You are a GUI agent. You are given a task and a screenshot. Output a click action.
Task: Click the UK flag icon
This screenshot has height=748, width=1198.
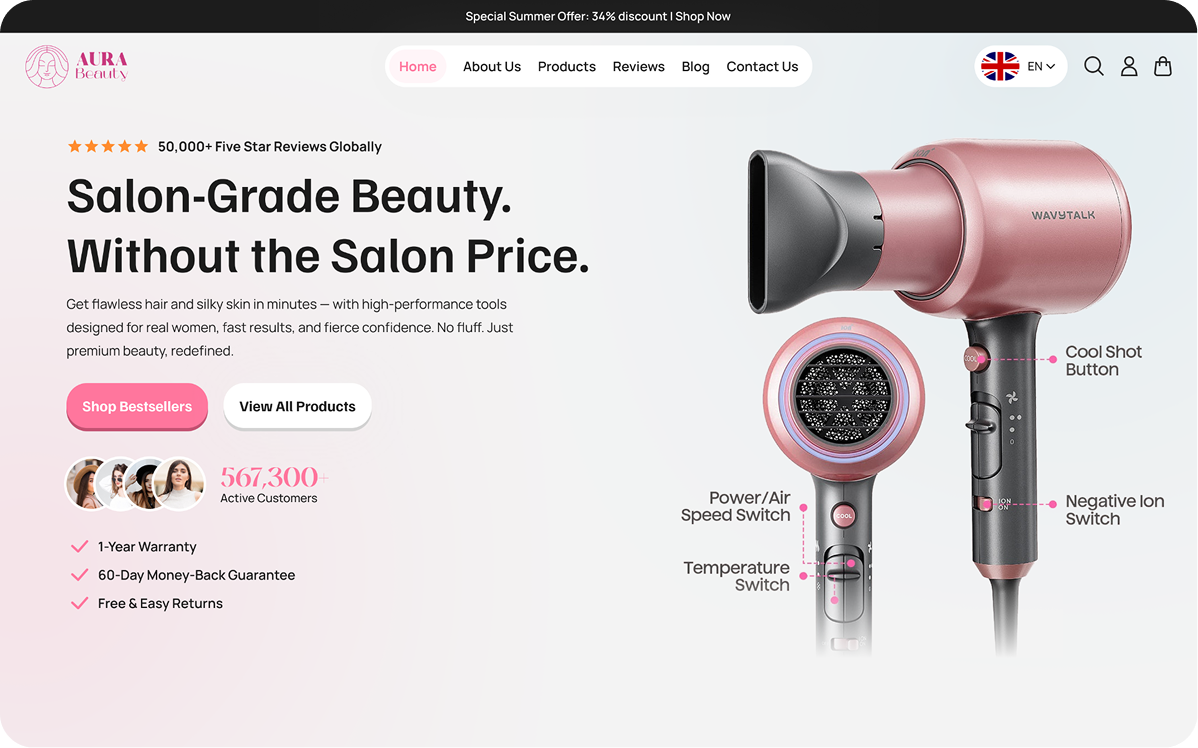[x=999, y=66]
